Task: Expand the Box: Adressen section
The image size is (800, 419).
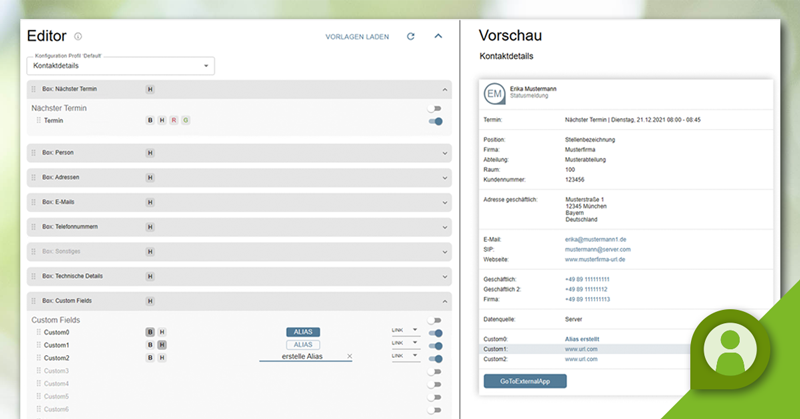Action: [x=443, y=176]
